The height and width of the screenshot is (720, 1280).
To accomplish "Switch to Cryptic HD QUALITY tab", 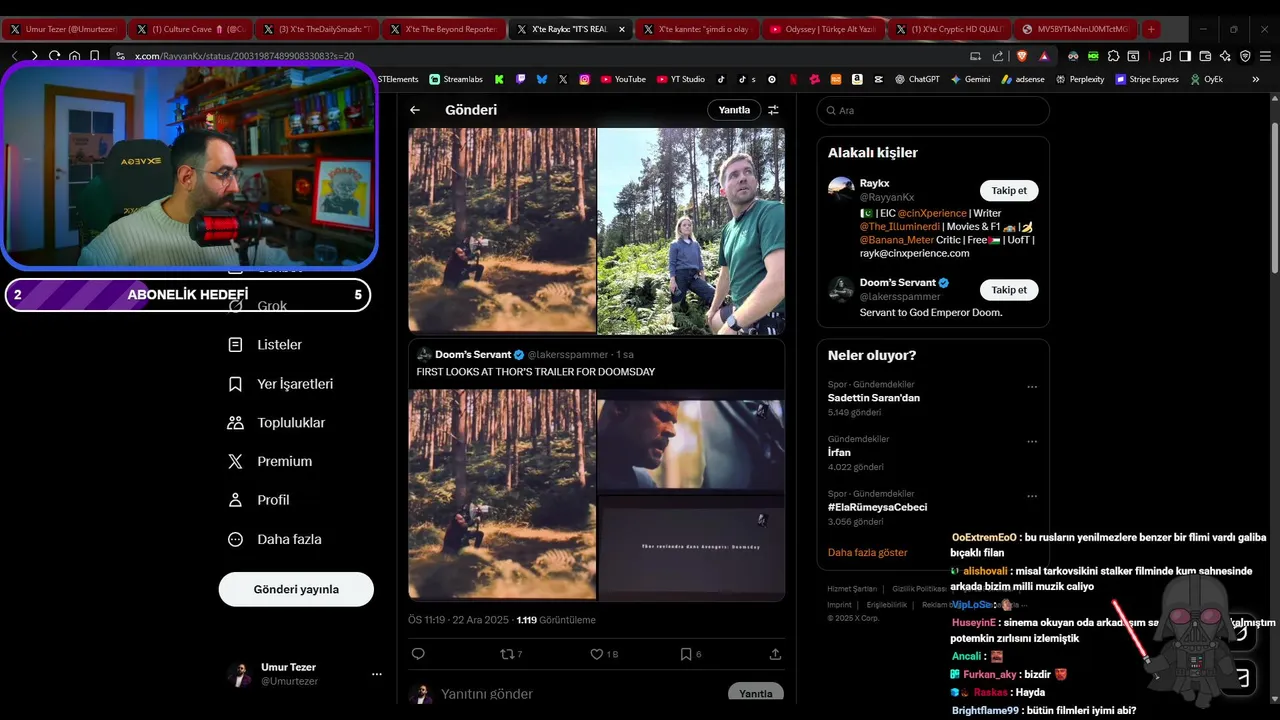I will 950,29.
